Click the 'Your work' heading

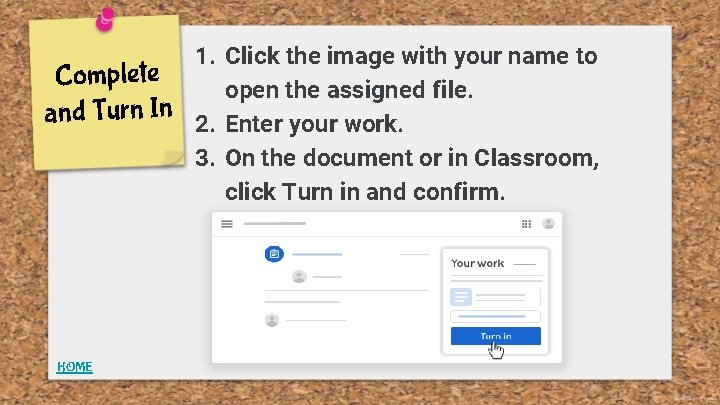point(477,263)
